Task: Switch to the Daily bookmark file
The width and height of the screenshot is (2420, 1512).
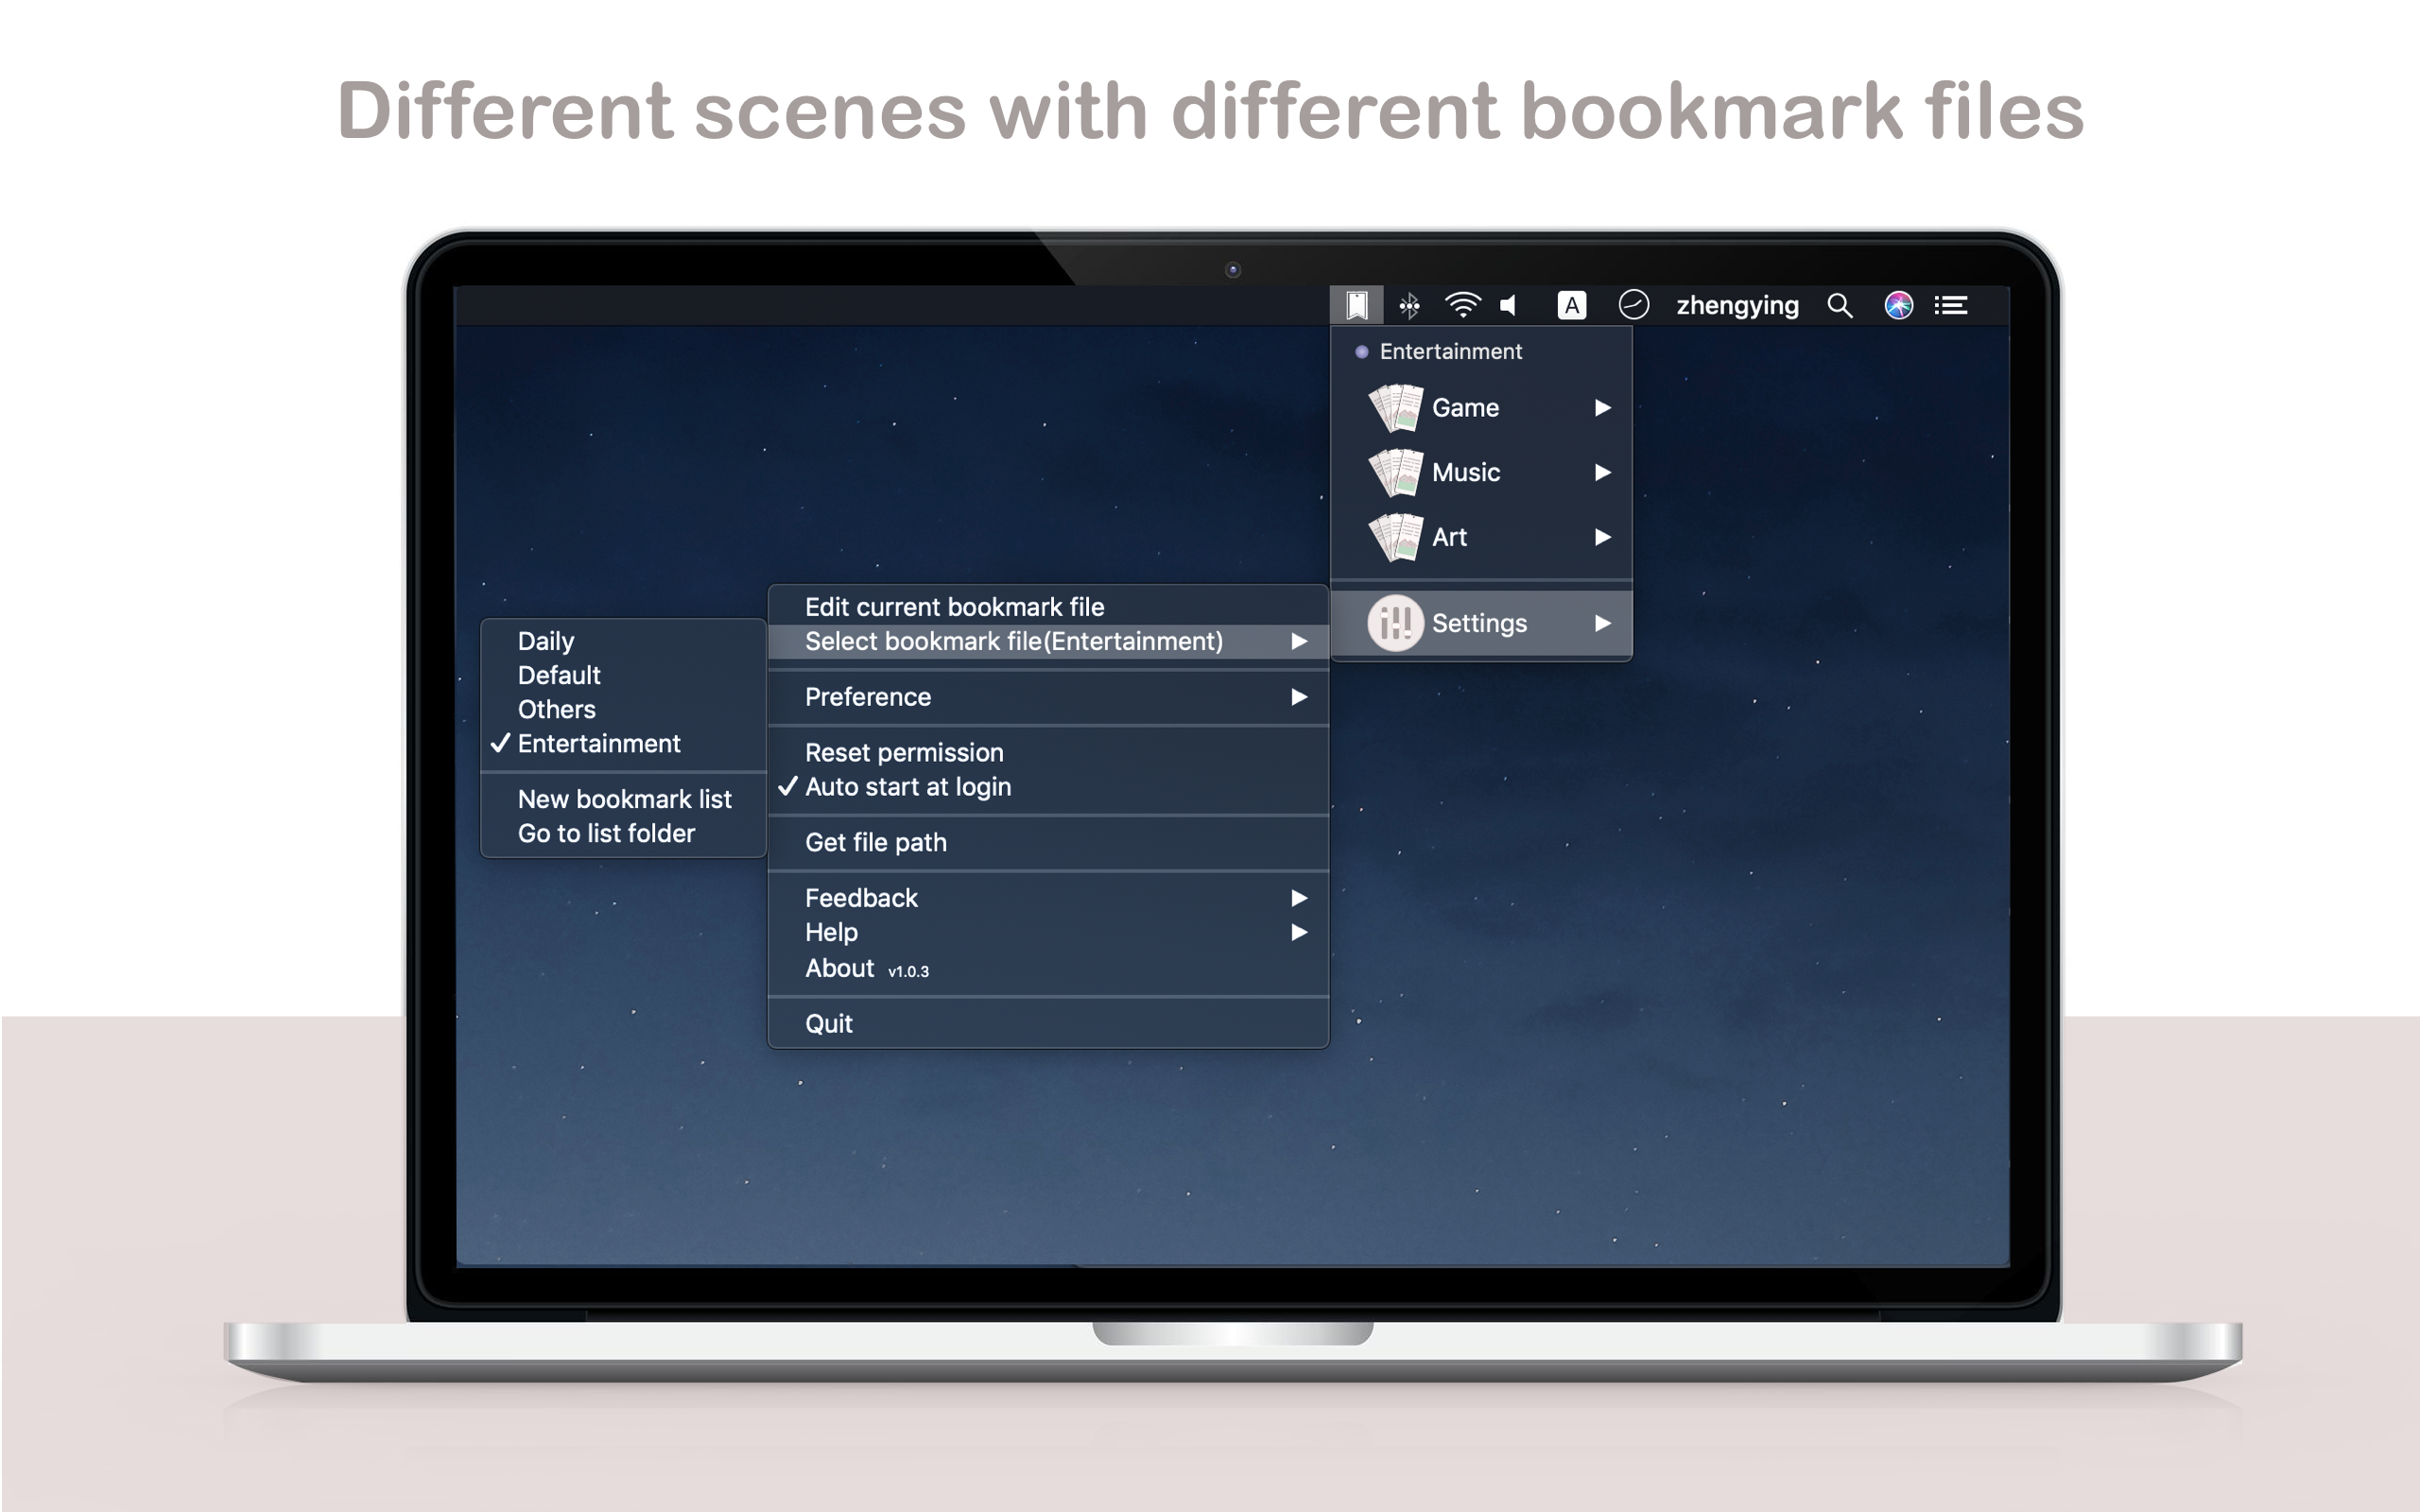Action: point(546,641)
